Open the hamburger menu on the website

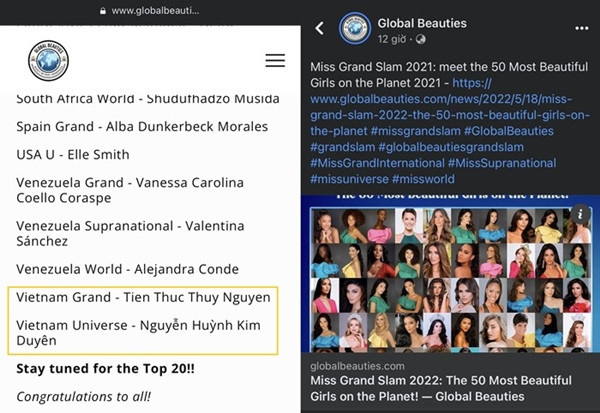coord(275,61)
